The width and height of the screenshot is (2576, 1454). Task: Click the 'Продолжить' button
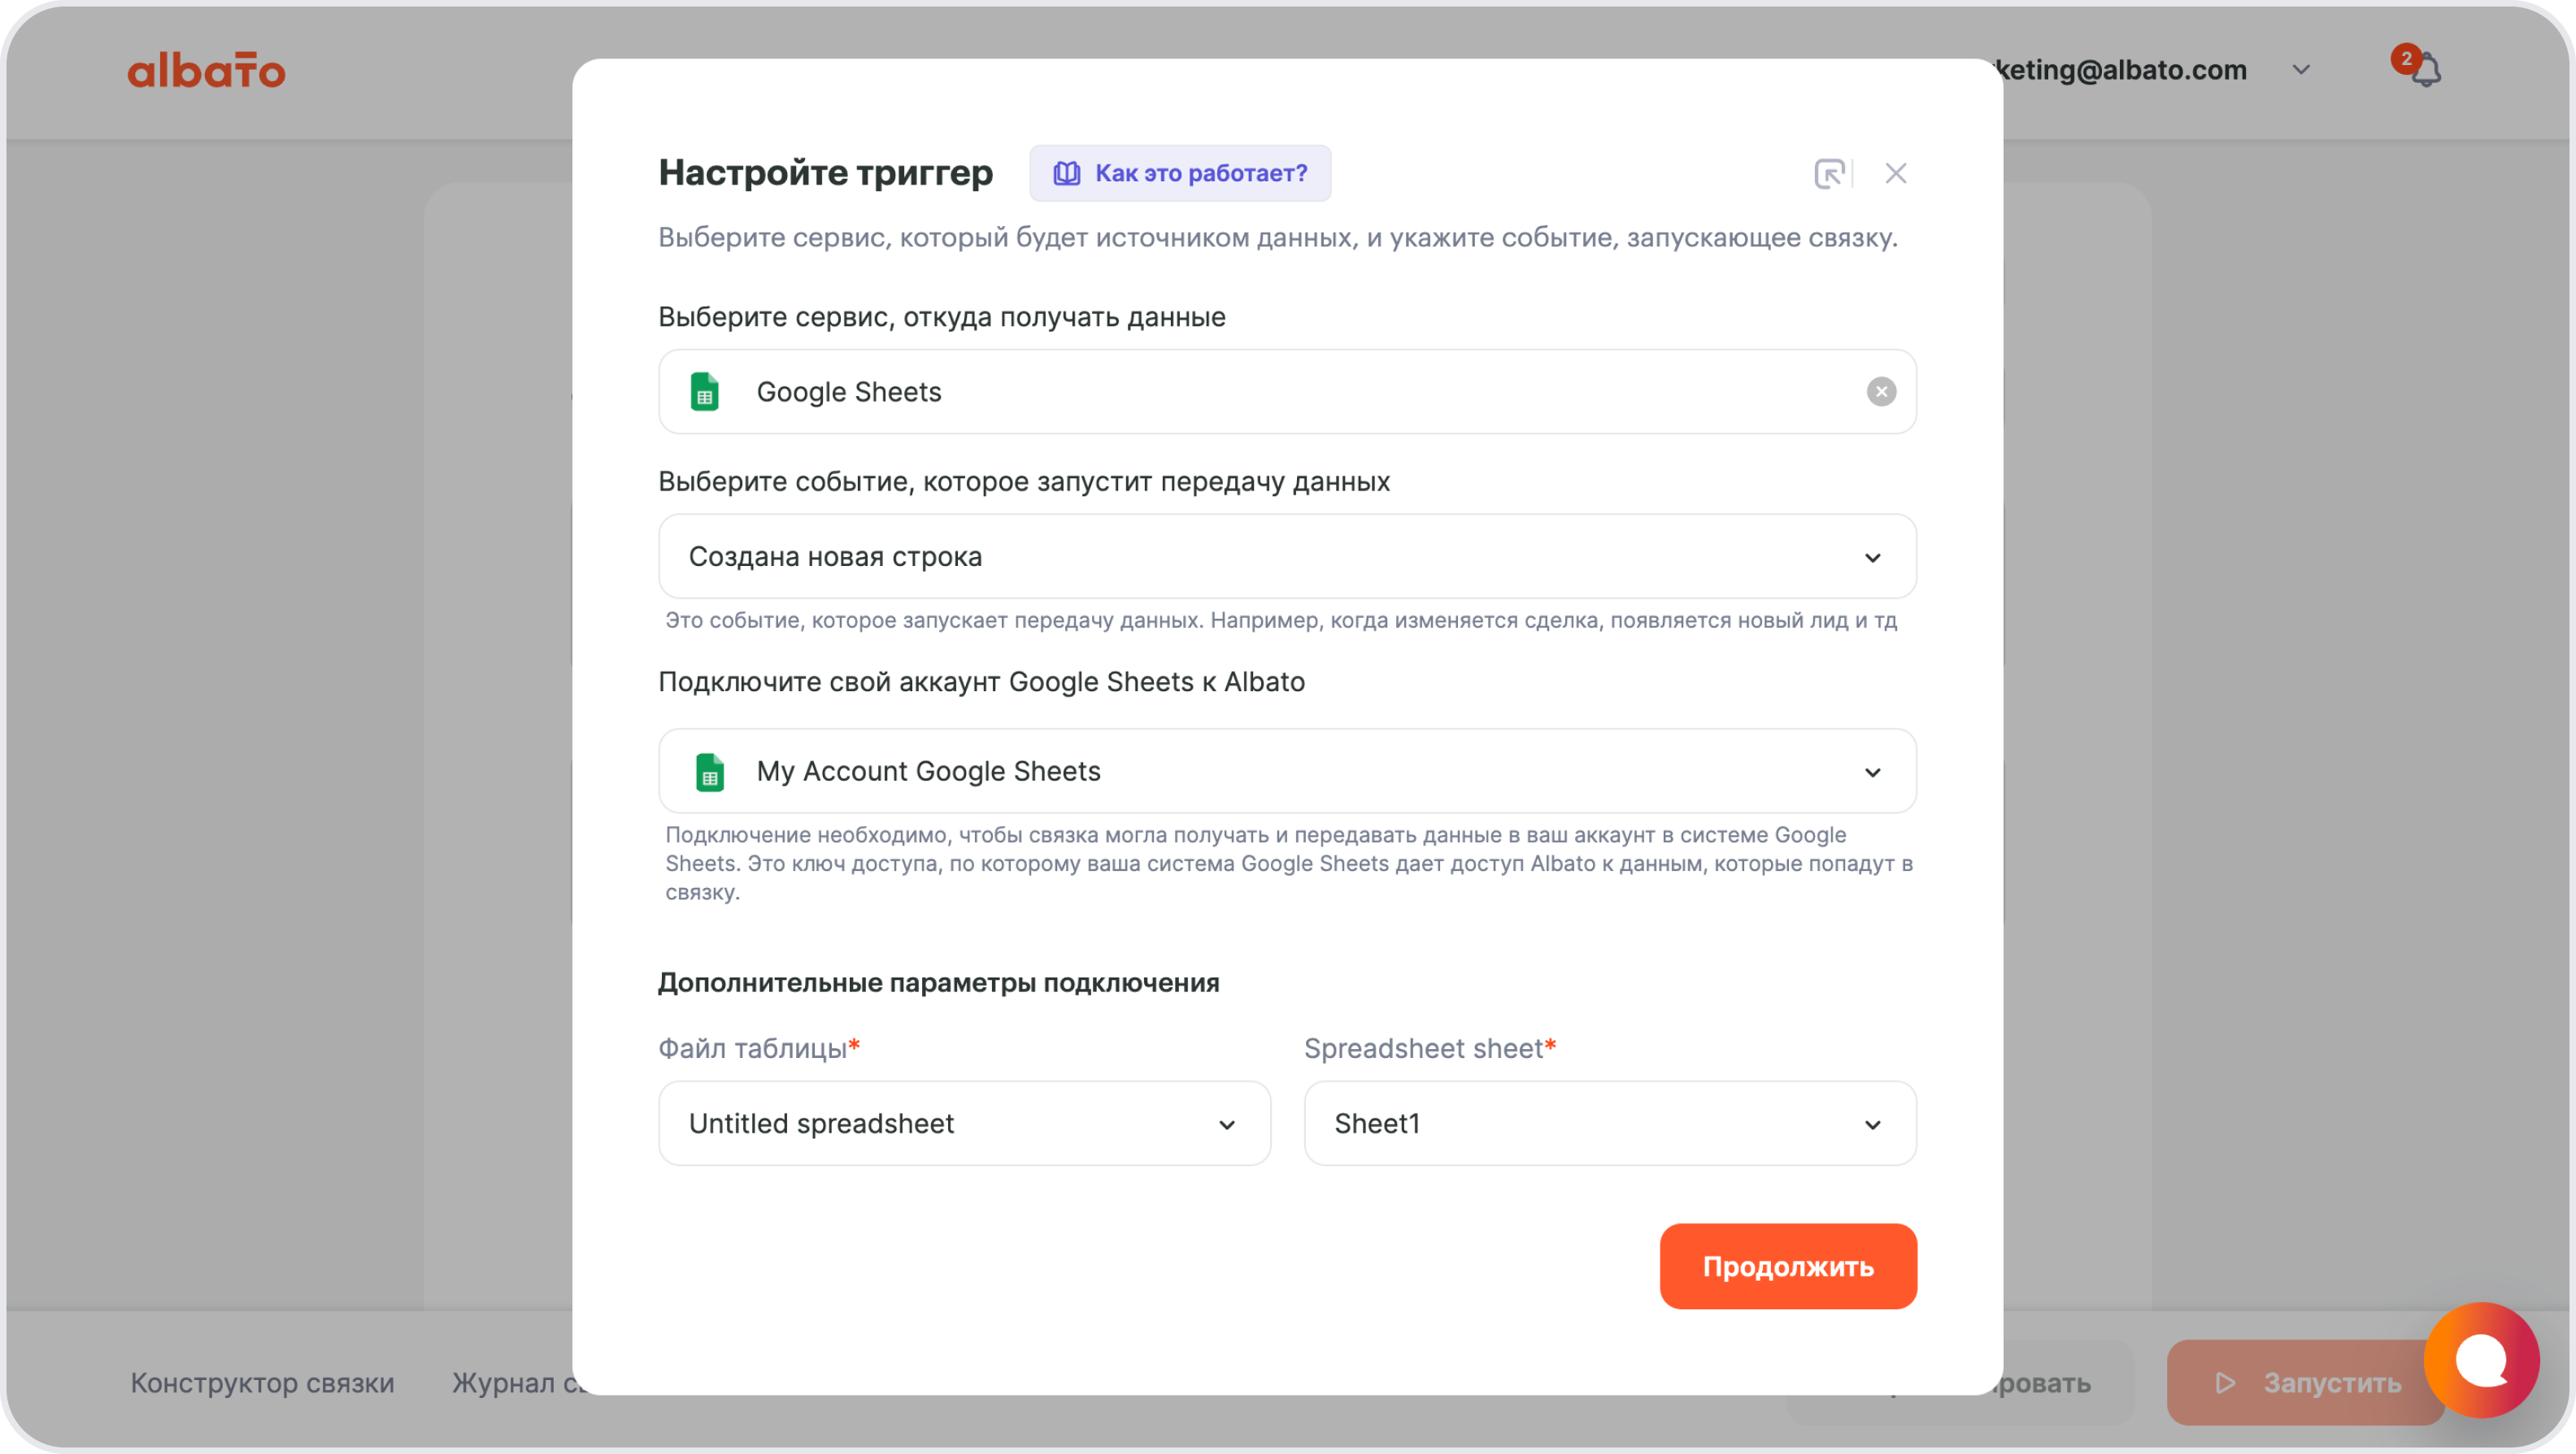pos(1788,1266)
